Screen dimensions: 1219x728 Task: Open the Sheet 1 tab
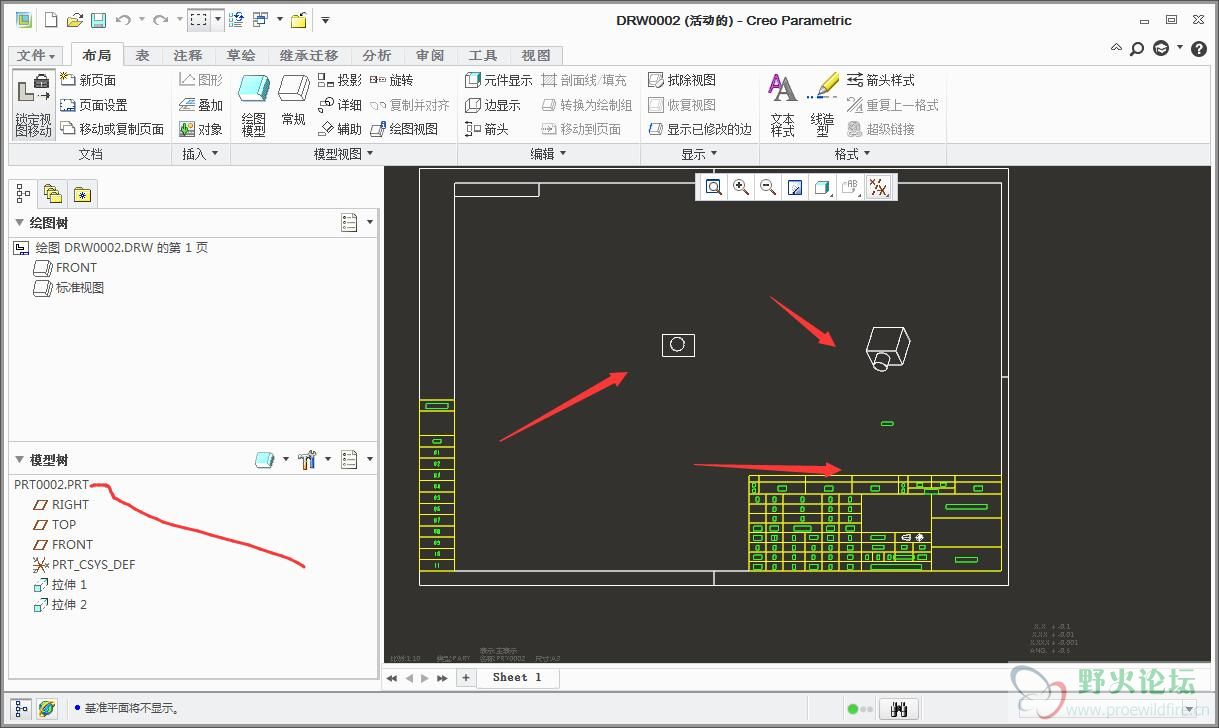[x=517, y=677]
